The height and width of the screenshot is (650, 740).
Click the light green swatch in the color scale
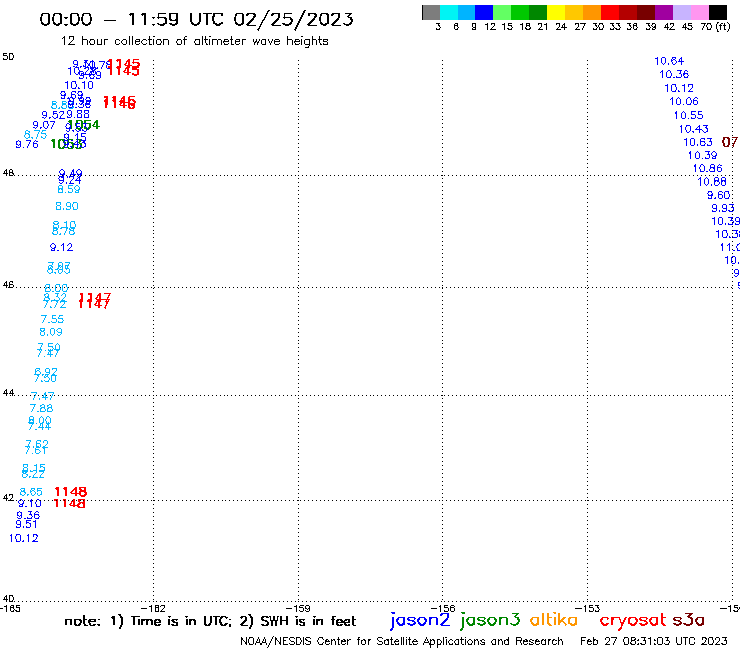click(502, 12)
